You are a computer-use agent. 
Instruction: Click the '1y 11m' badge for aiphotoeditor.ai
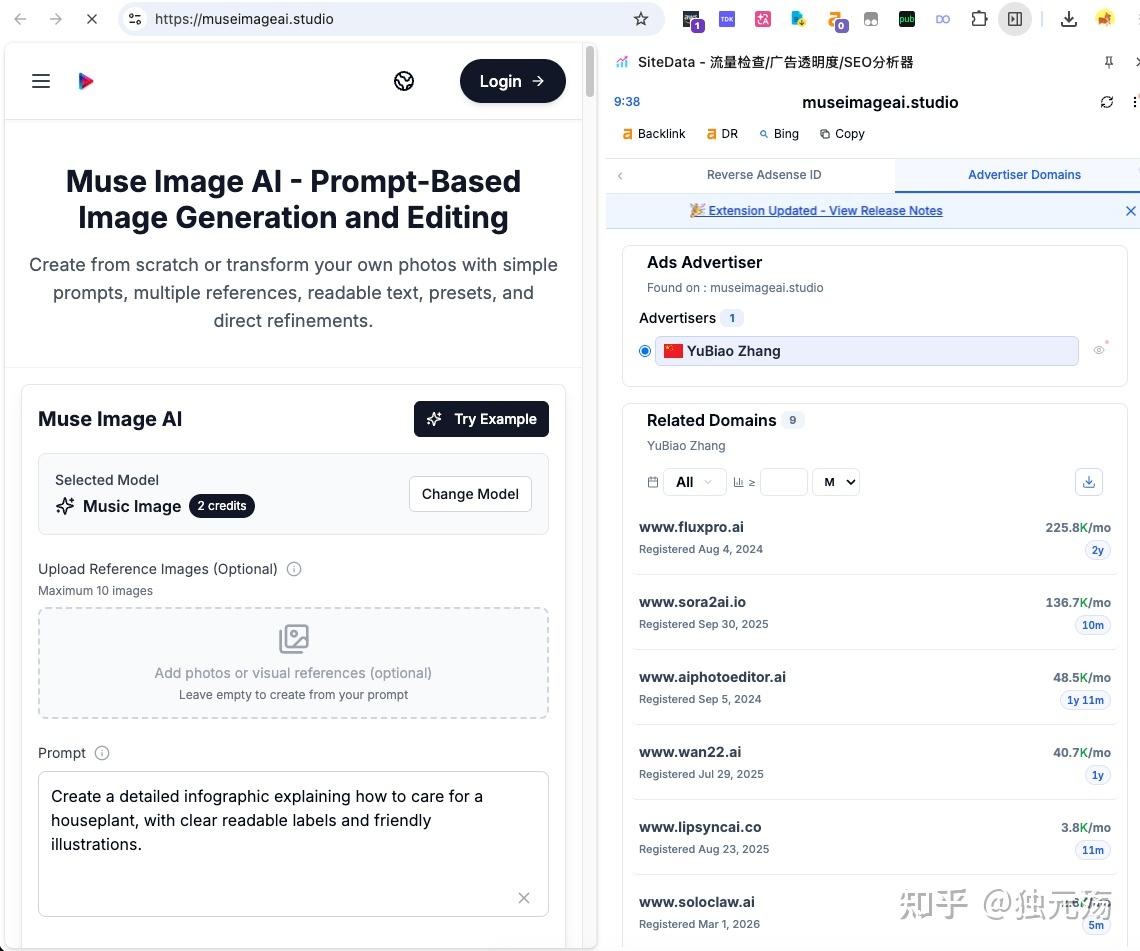tap(1085, 700)
